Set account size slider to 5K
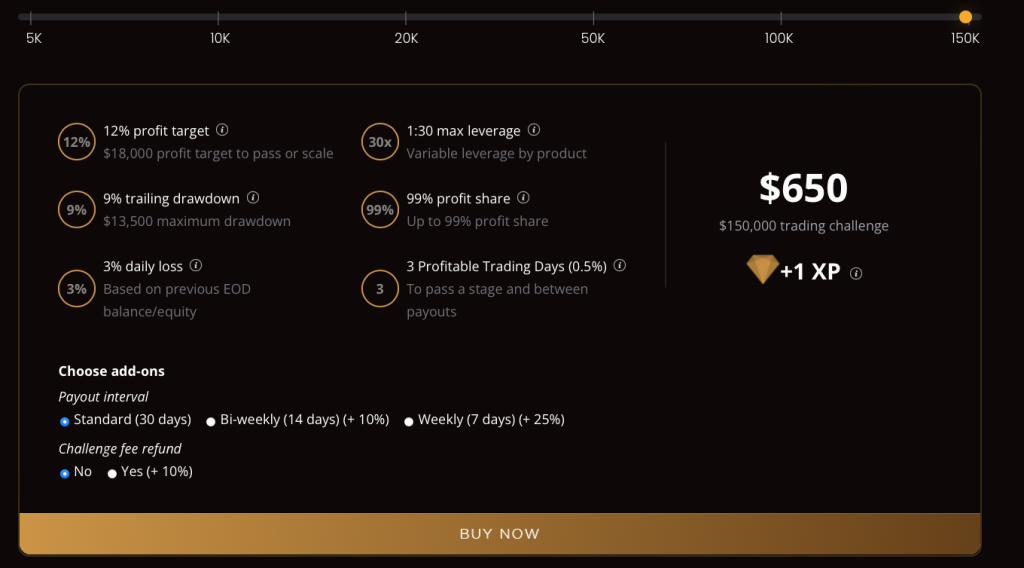Viewport: 1024px width, 568px height. click(31, 17)
